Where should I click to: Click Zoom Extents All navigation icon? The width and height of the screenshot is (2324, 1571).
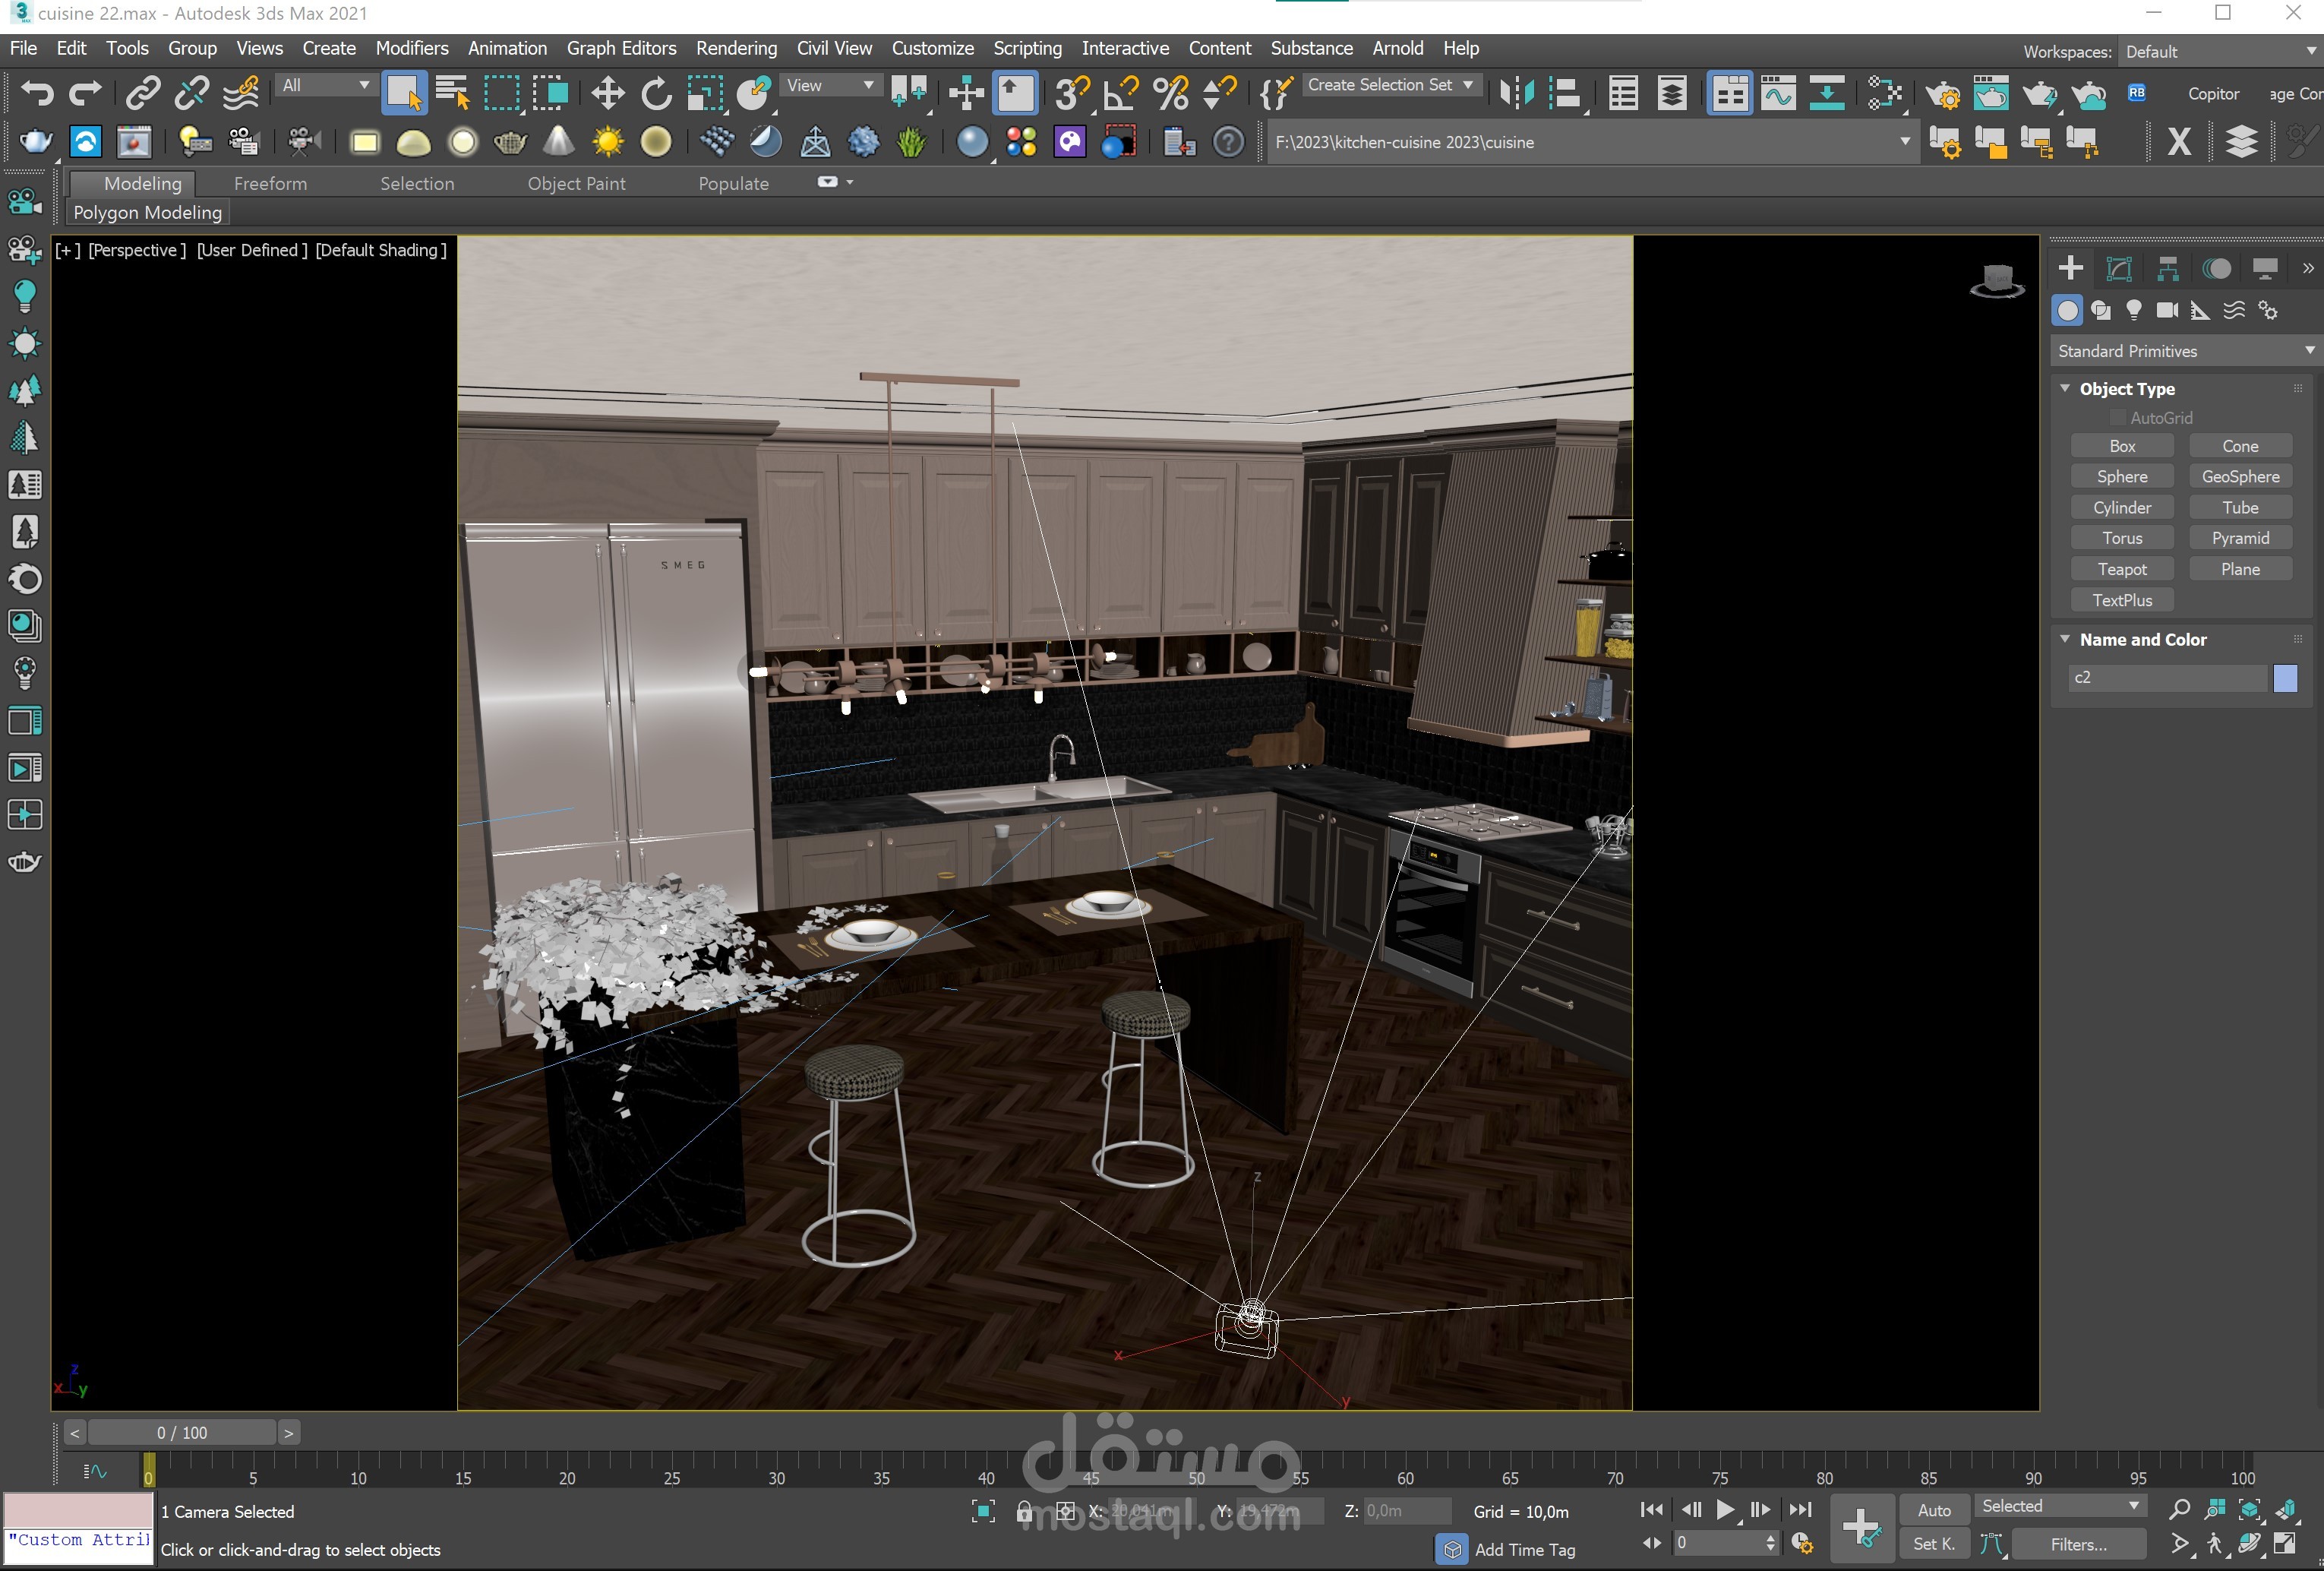click(2286, 1509)
